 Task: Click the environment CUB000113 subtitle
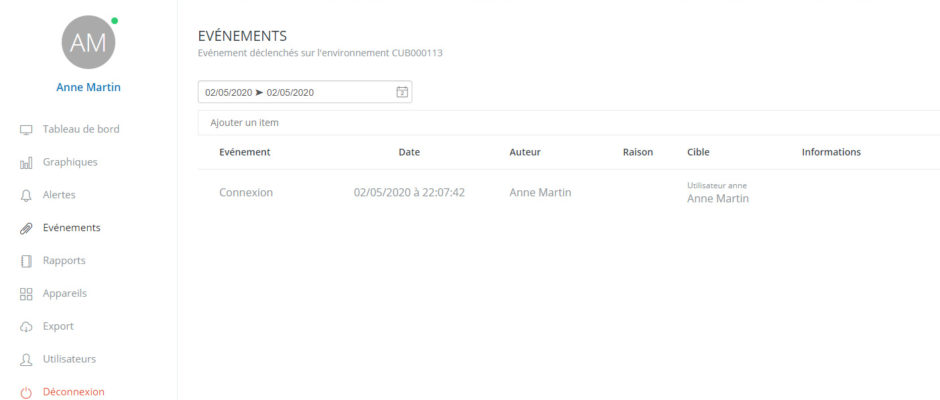[x=320, y=53]
